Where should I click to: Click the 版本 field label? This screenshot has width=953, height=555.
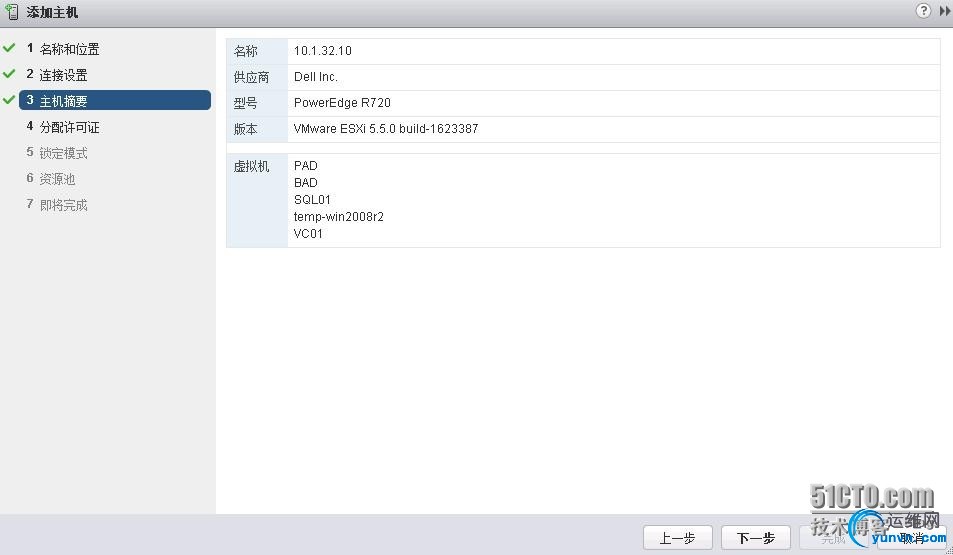pyautogui.click(x=246, y=129)
